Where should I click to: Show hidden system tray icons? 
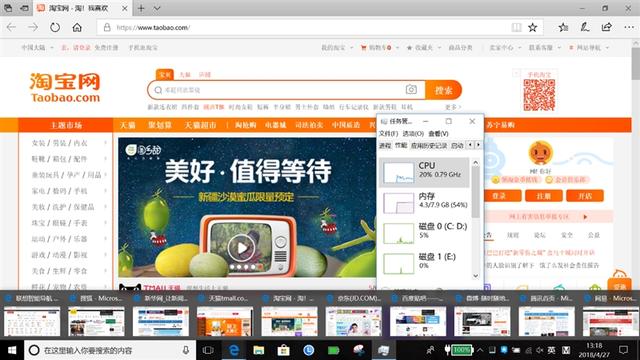pyautogui.click(x=480, y=350)
